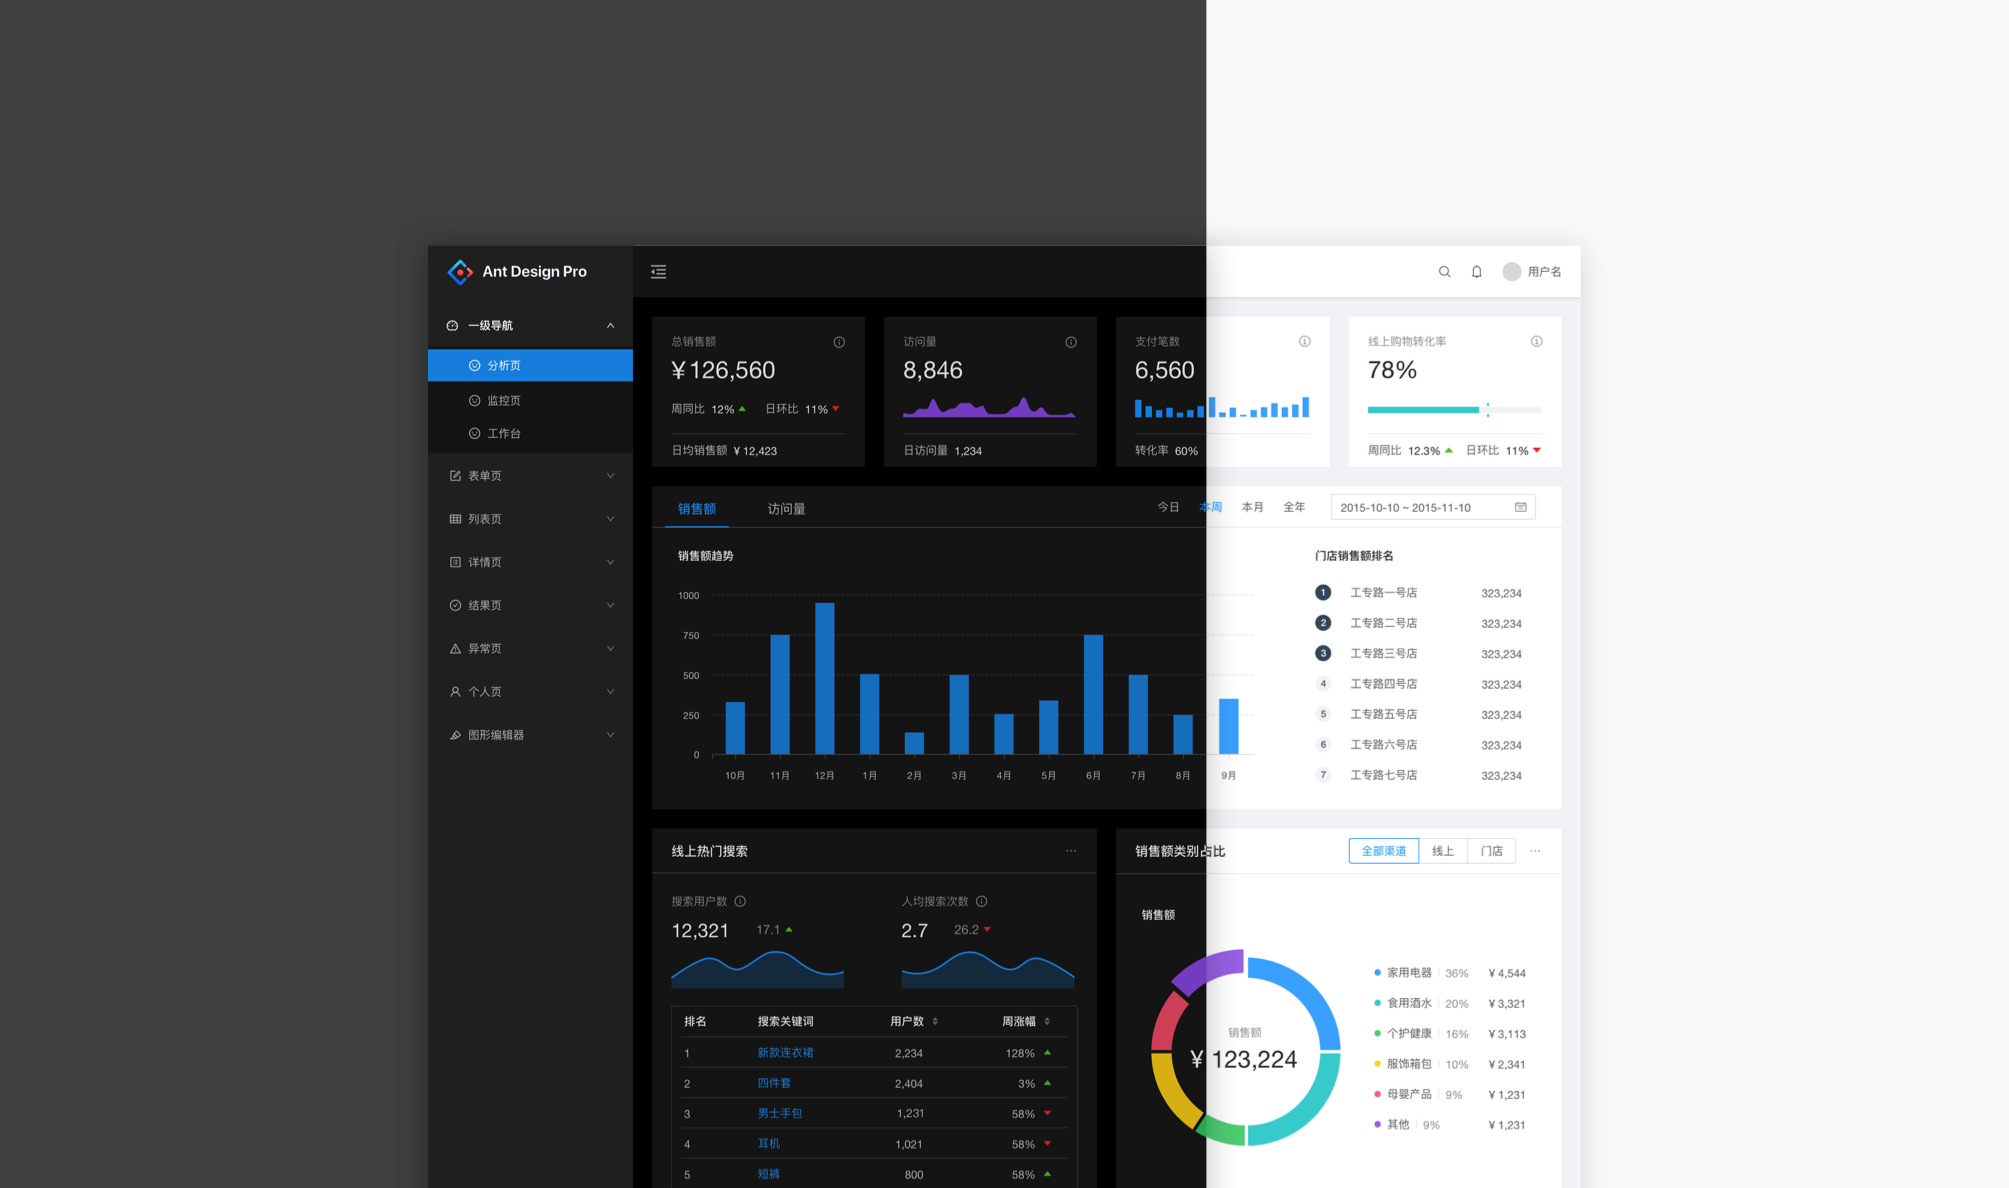Open calendar icon in date range field
Image resolution: width=2009 pixels, height=1188 pixels.
(1520, 508)
